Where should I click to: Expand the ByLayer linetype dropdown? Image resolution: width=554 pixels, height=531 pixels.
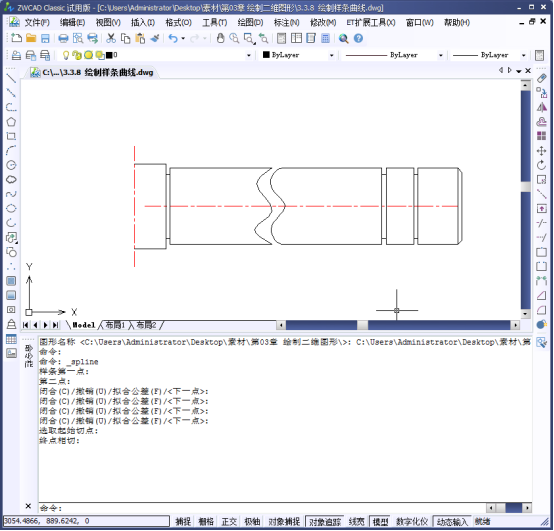click(x=393, y=55)
